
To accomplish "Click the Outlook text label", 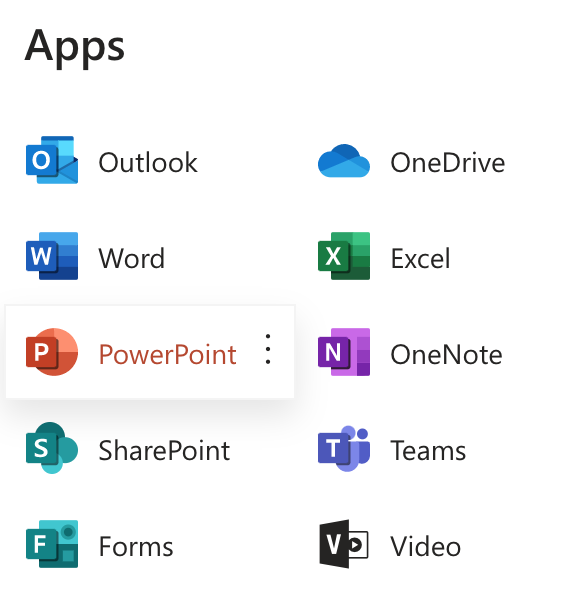I will click(x=148, y=162).
